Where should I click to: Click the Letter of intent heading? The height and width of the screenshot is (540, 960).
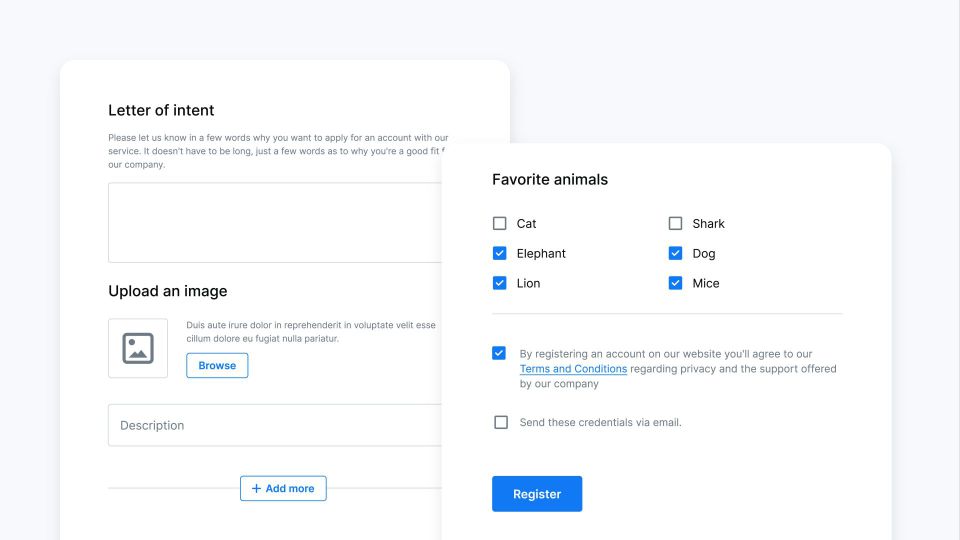coord(161,110)
